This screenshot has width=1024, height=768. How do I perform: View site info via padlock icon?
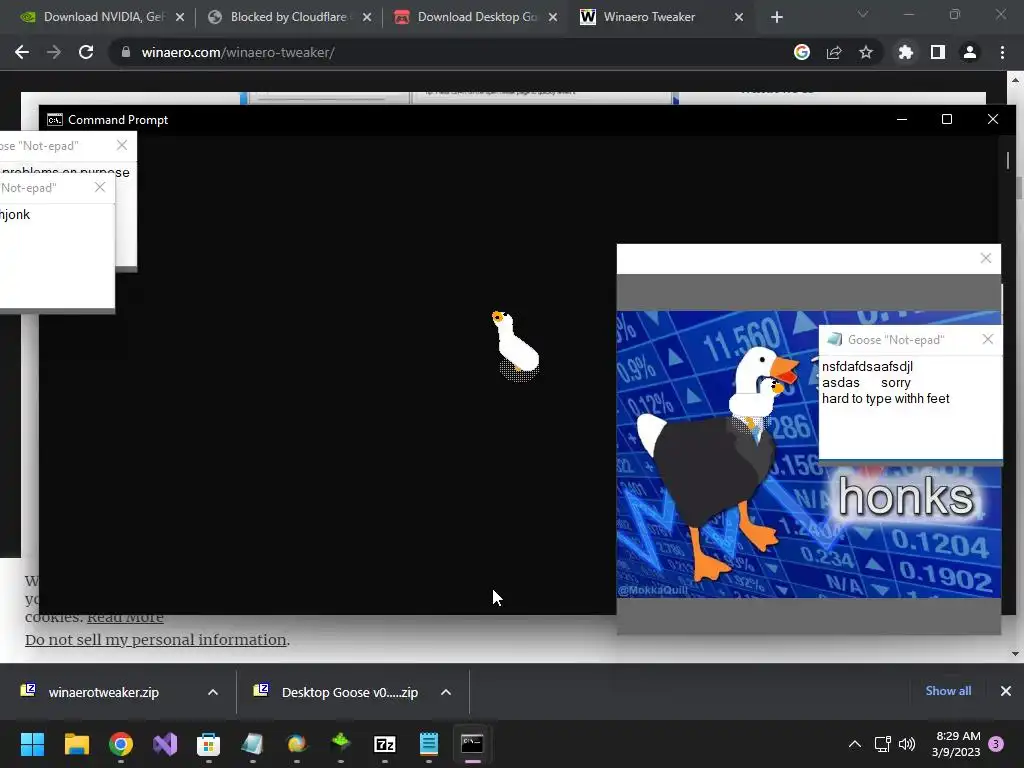click(126, 52)
